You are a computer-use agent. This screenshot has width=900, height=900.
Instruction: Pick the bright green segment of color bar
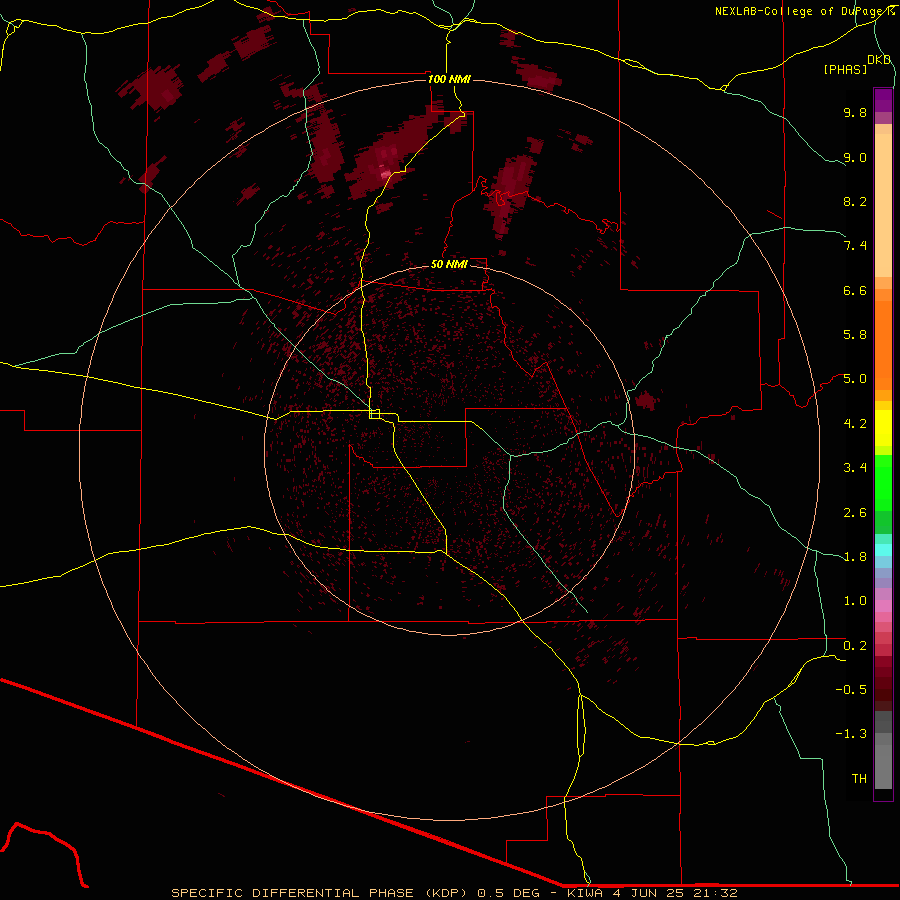click(x=883, y=483)
